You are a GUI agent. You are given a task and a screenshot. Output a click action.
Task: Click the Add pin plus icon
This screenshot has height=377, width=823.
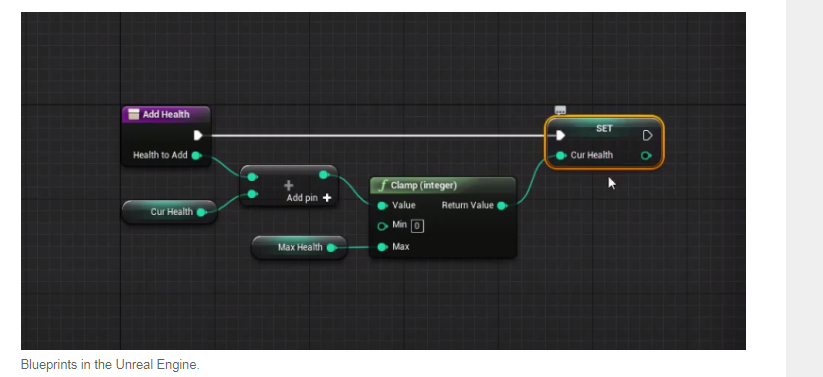pyautogui.click(x=327, y=198)
